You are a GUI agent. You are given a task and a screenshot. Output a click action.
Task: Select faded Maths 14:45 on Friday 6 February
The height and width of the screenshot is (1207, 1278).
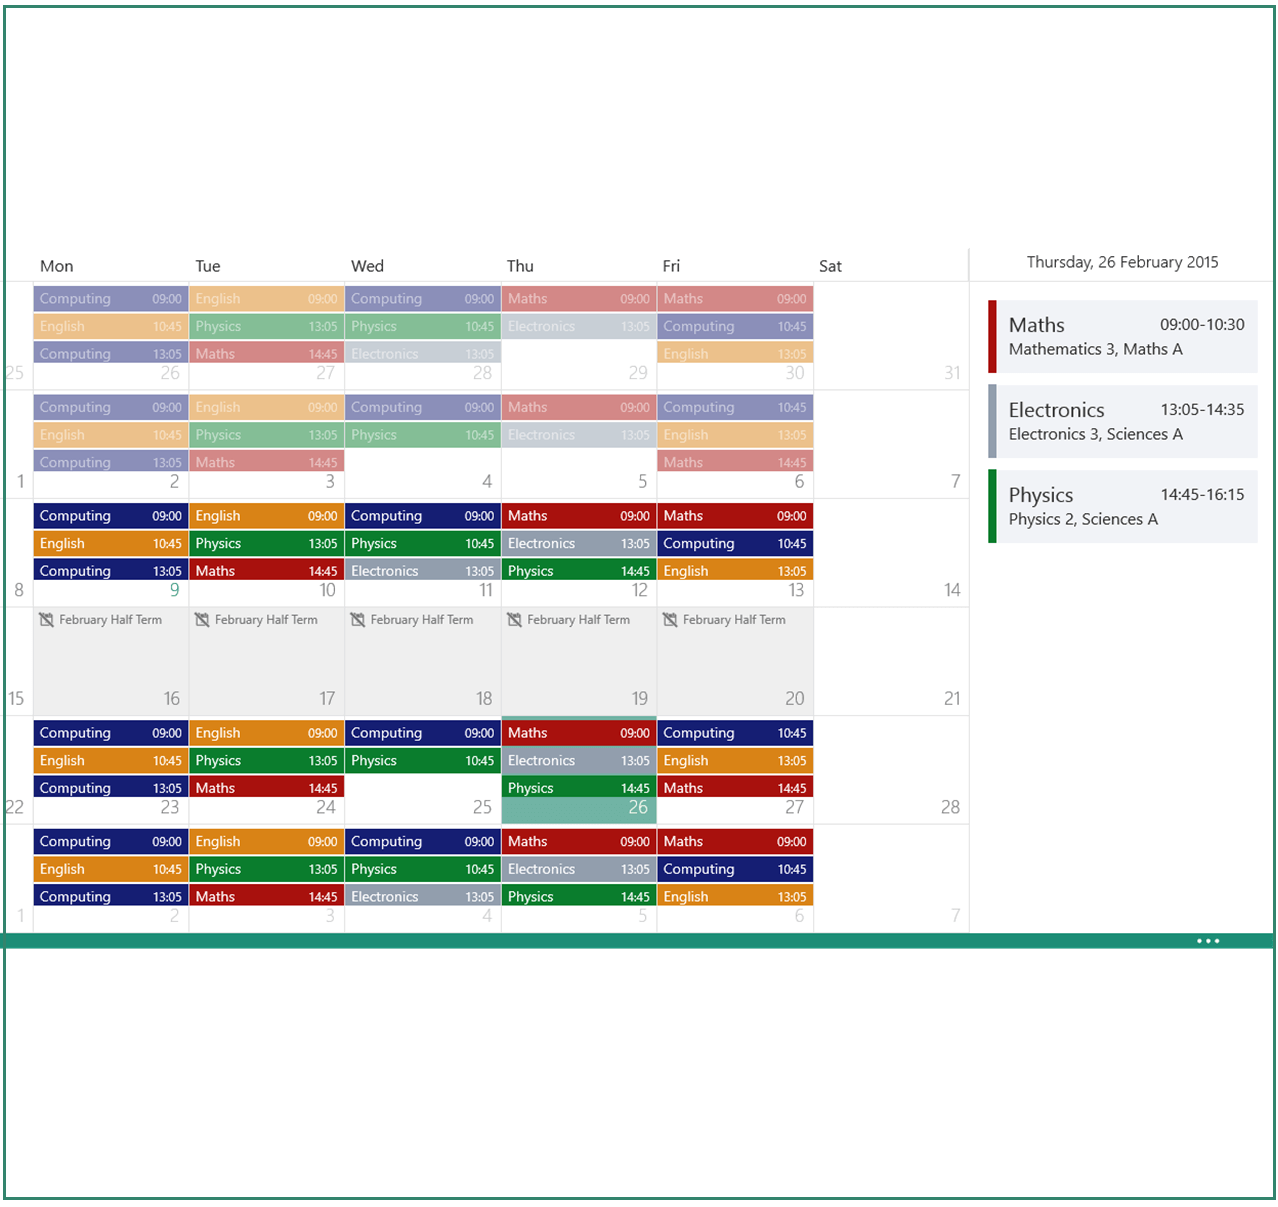coord(735,462)
